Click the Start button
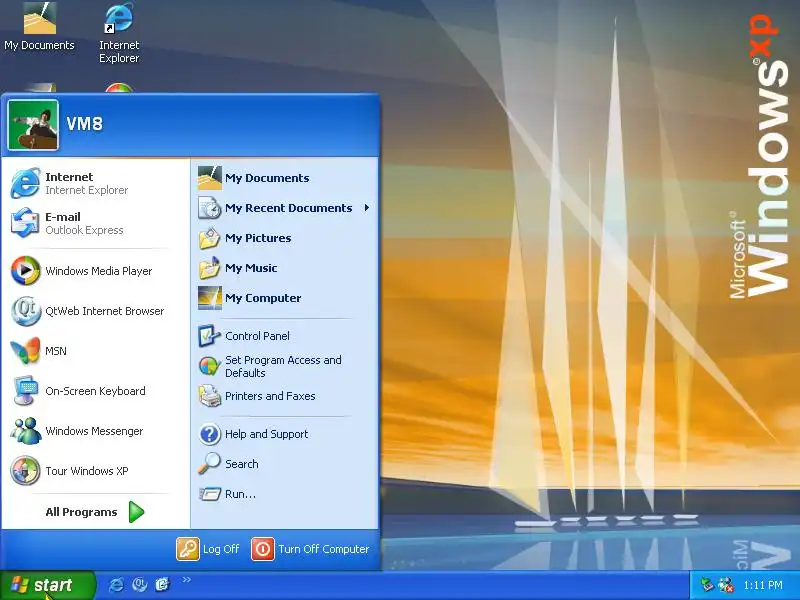This screenshot has width=800, height=600. click(x=47, y=585)
